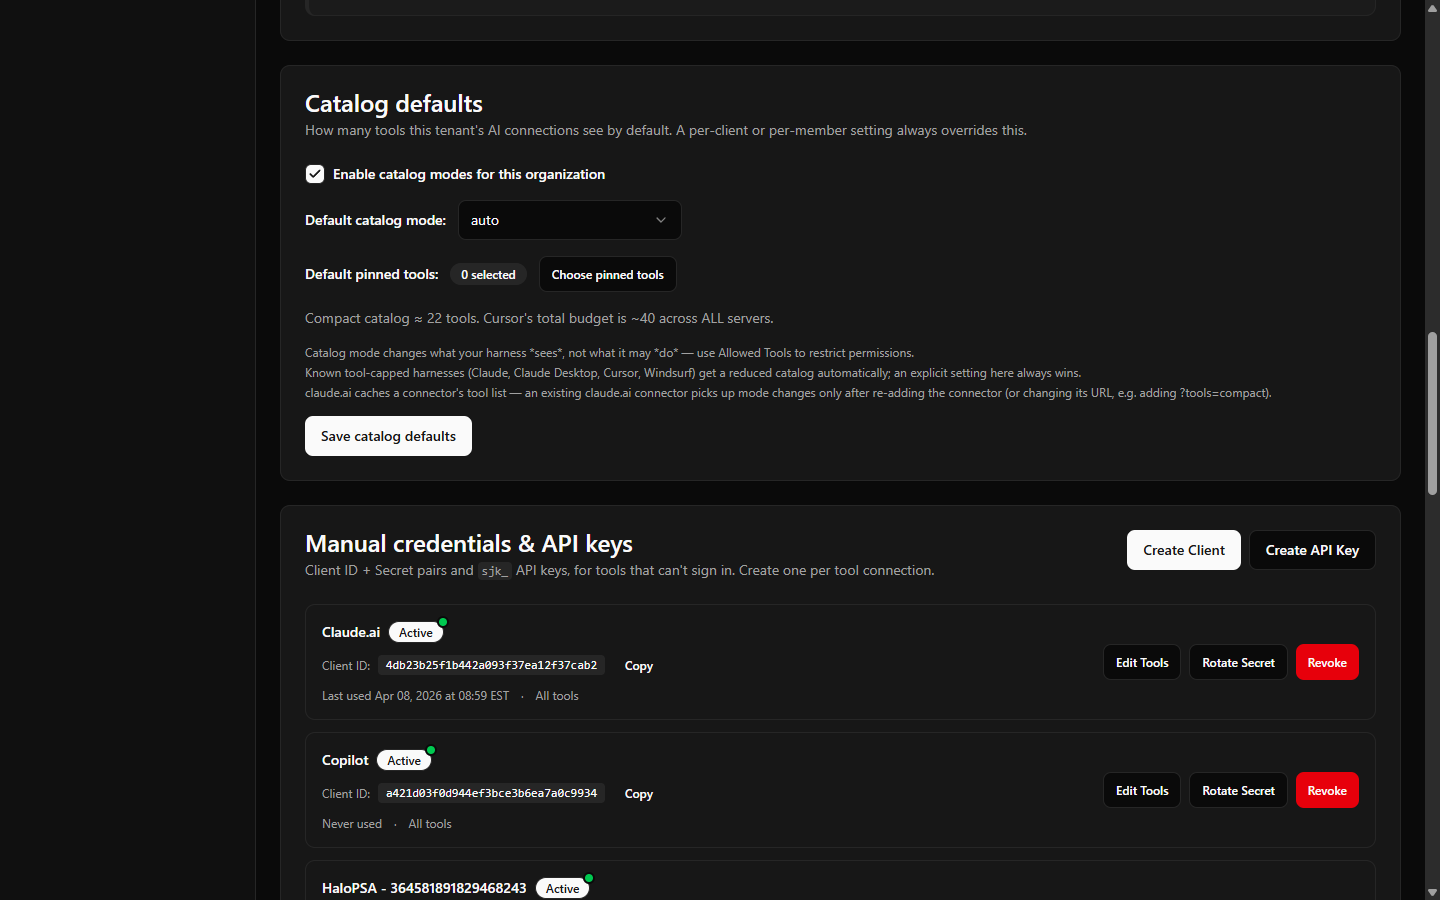Copy the Claude.ai client ID
The width and height of the screenshot is (1440, 900).
click(x=639, y=666)
